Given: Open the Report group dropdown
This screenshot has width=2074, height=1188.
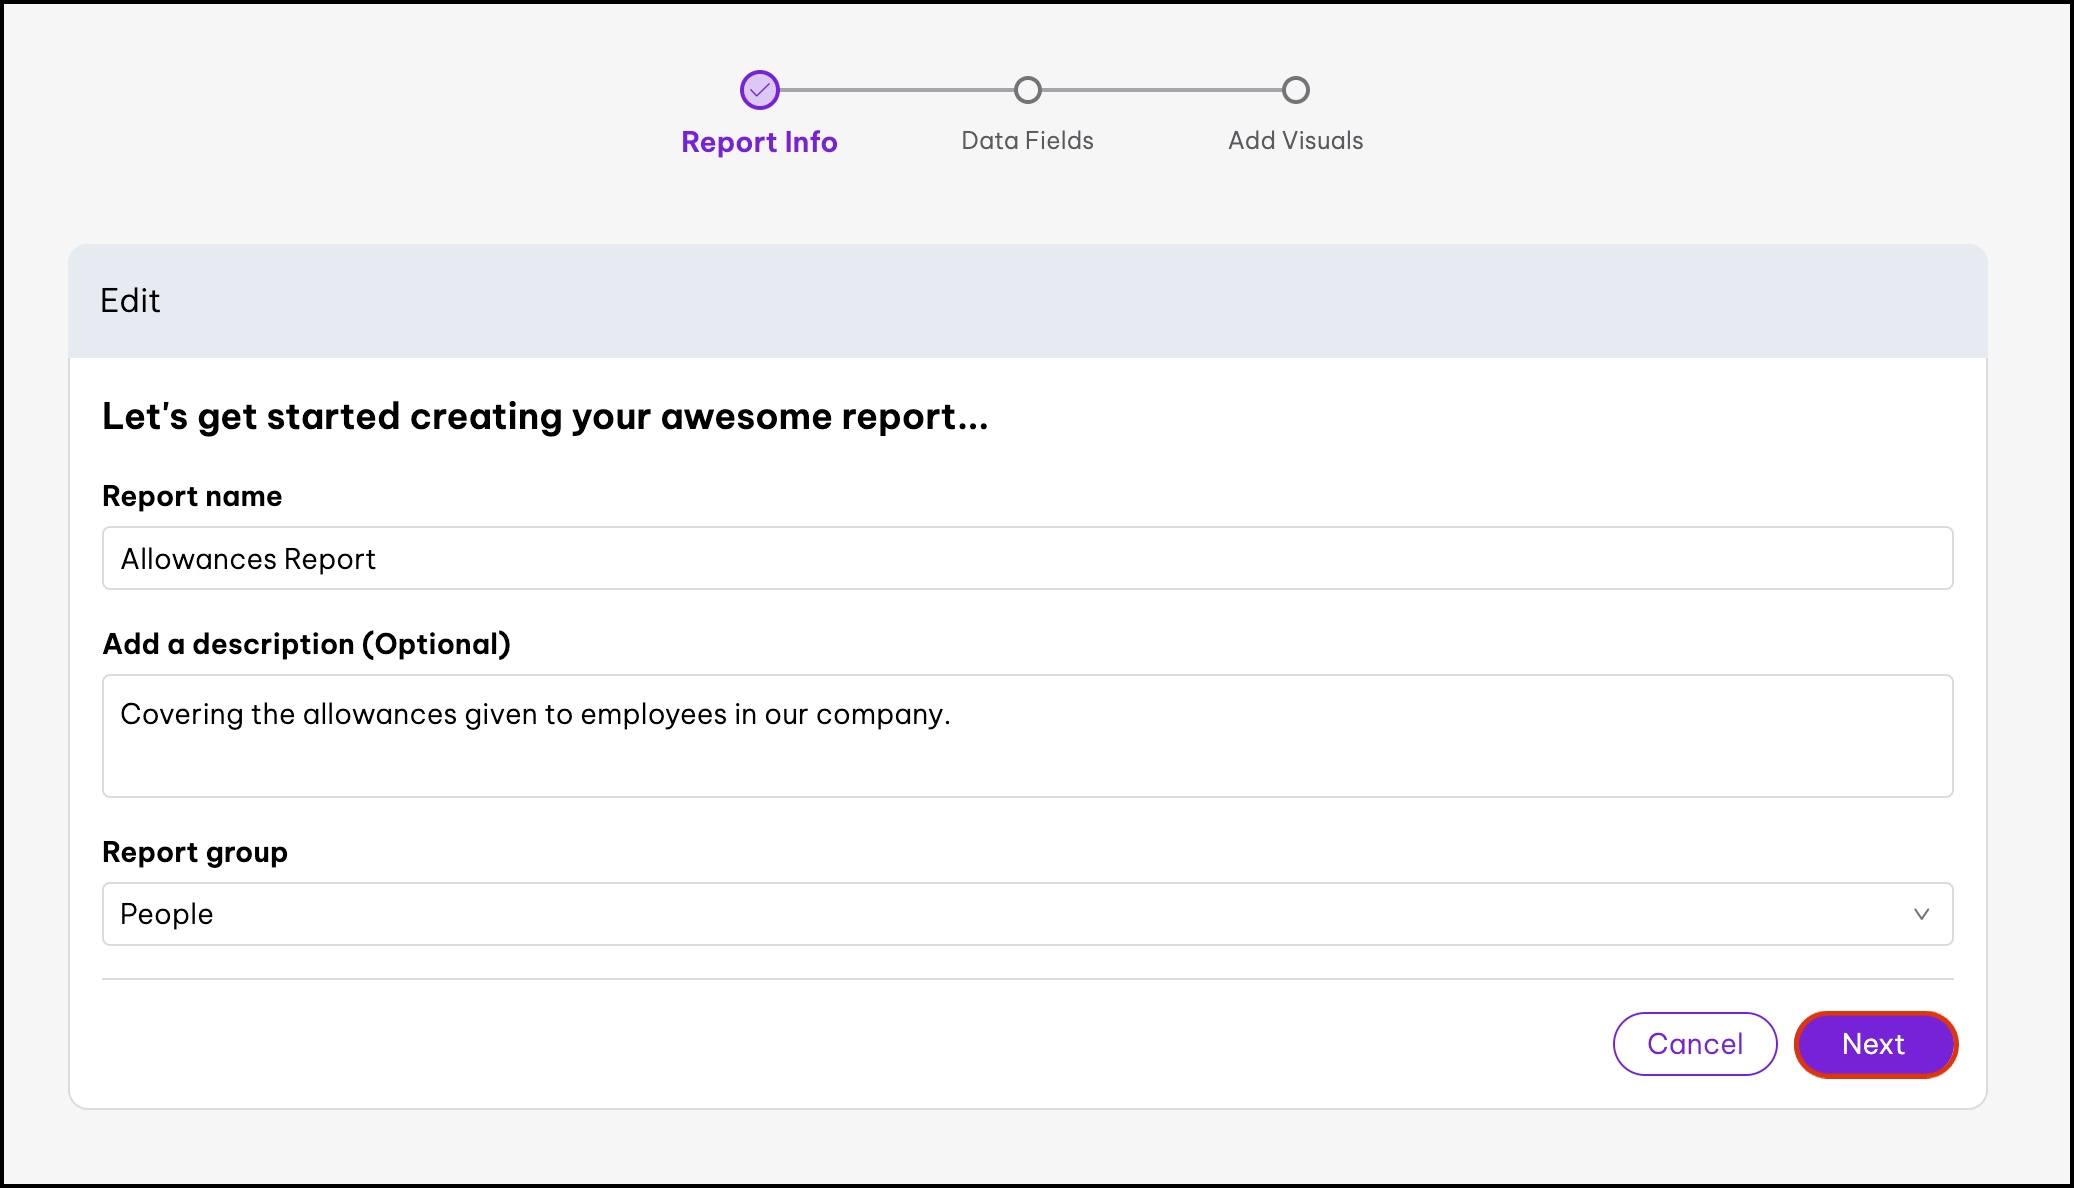Looking at the screenshot, I should pyautogui.click(x=1027, y=914).
